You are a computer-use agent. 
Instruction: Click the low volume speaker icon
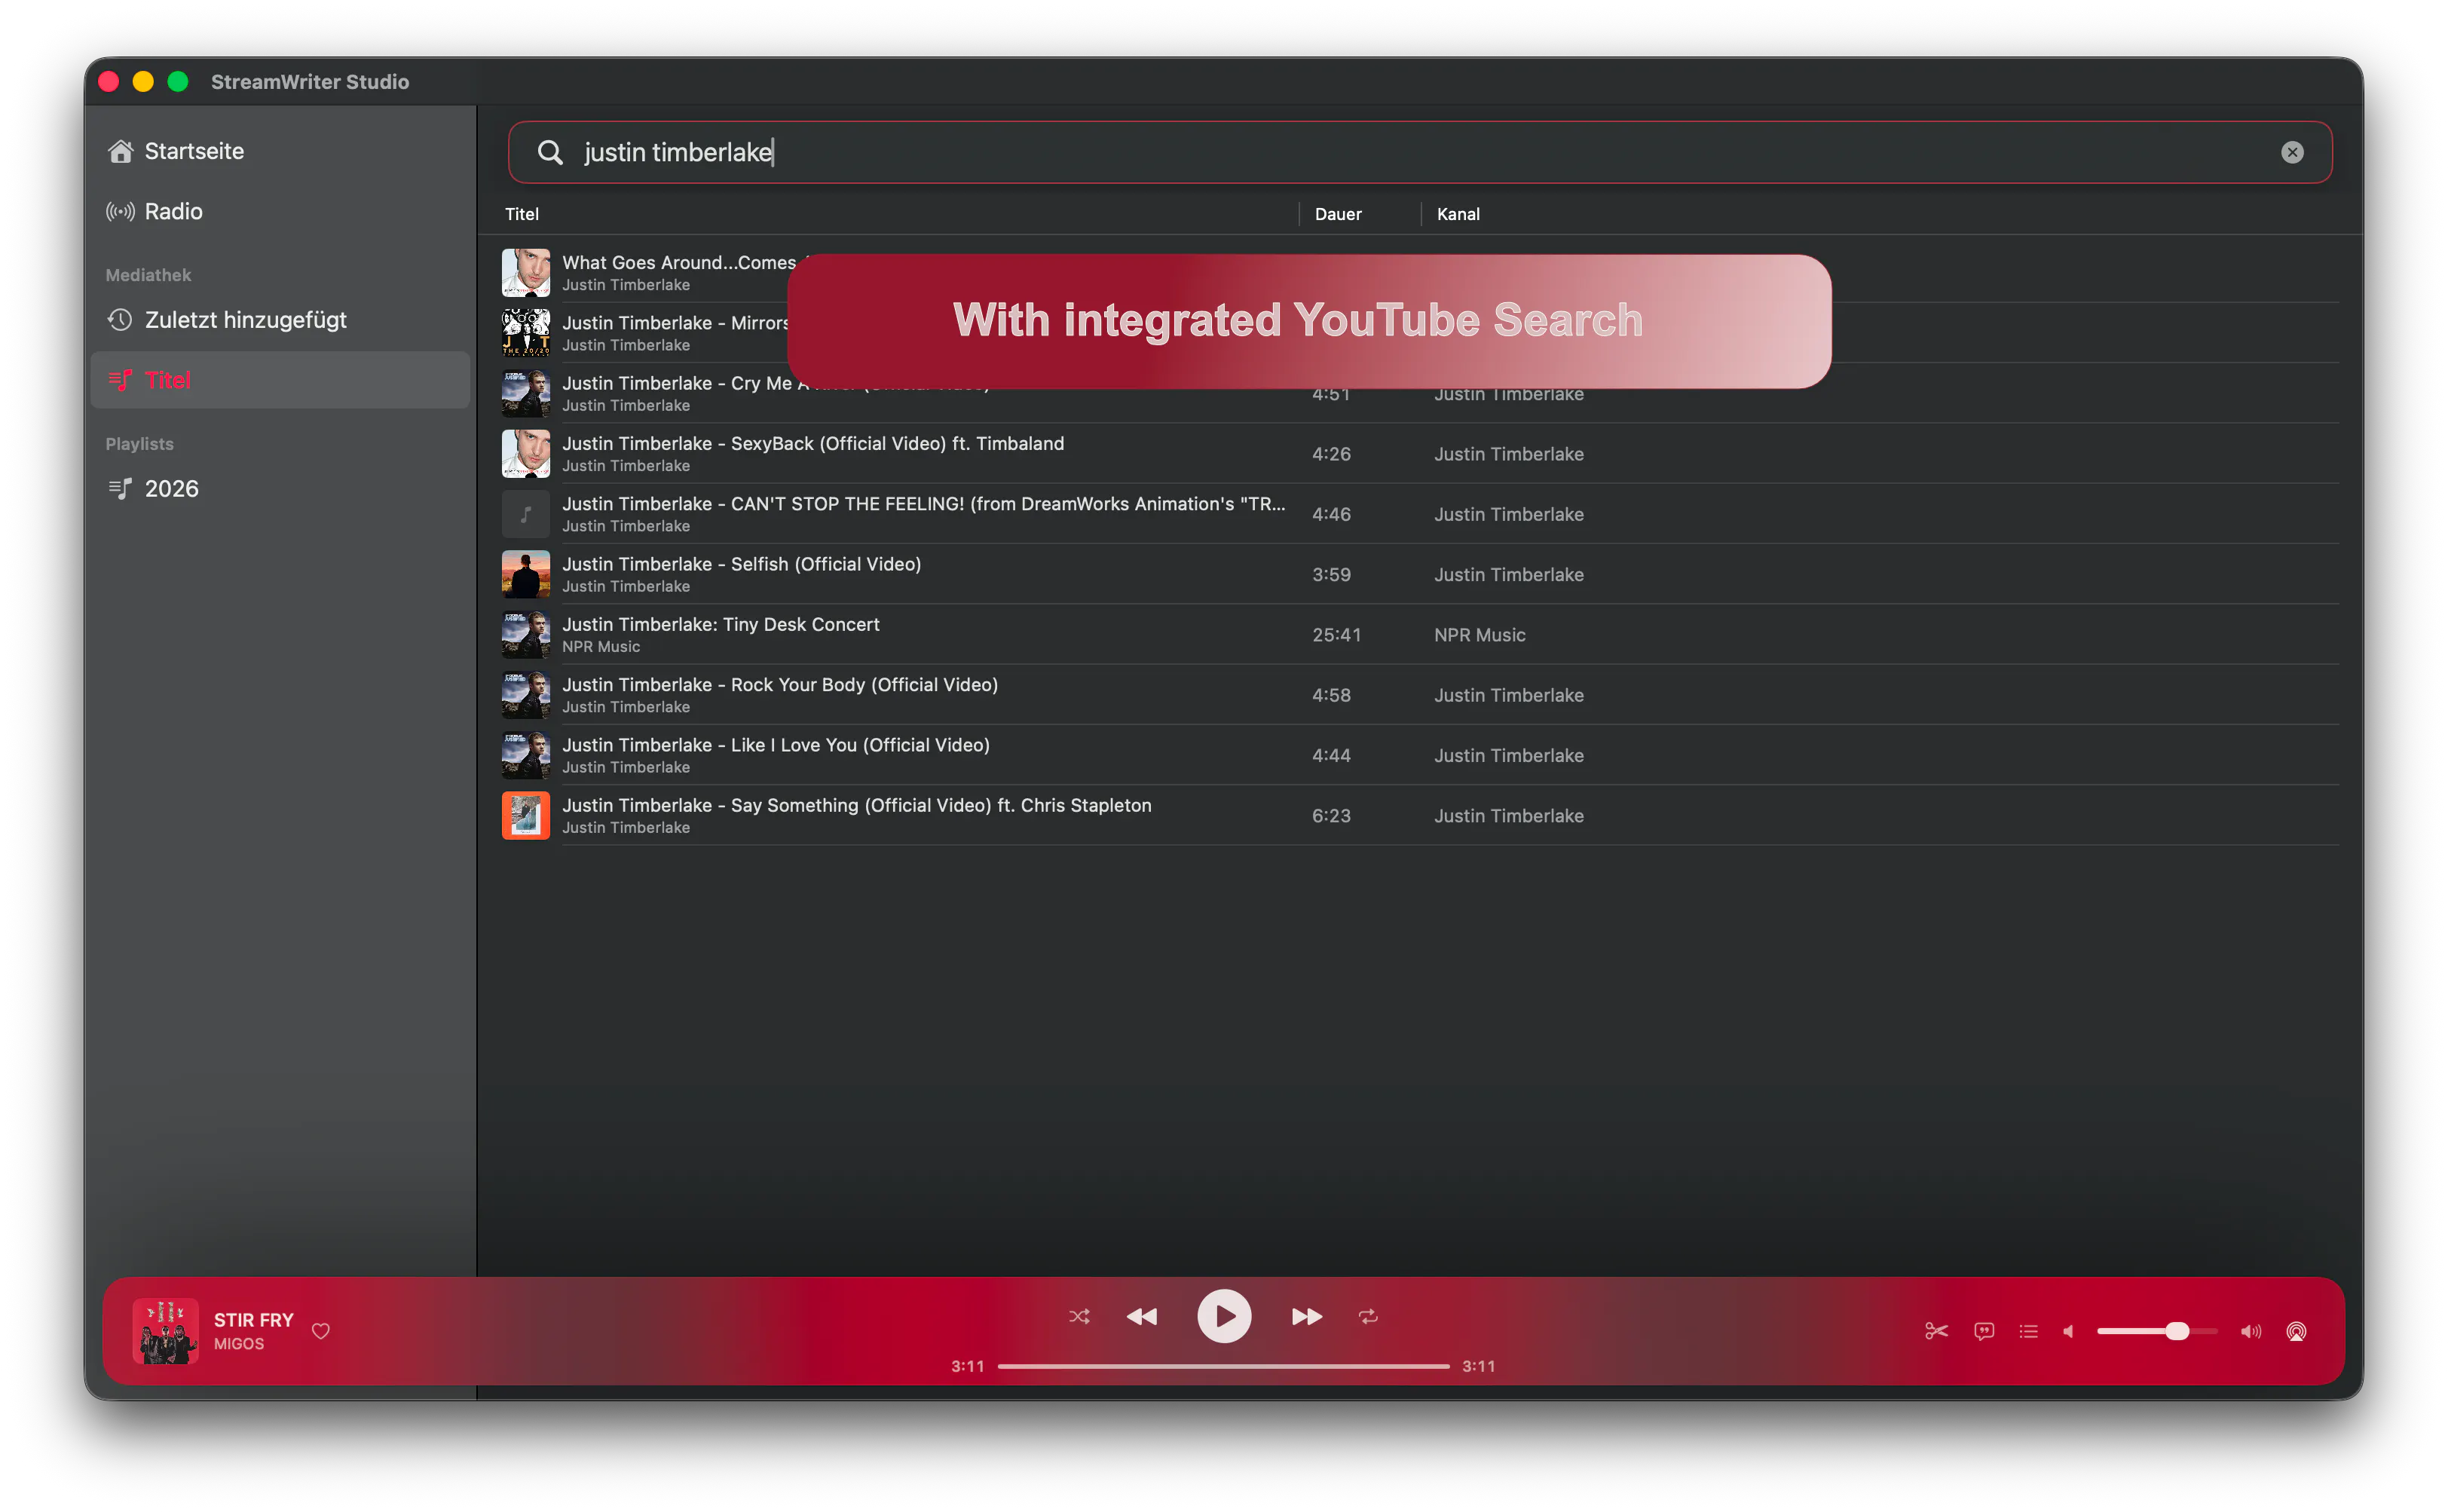pyautogui.click(x=2069, y=1331)
